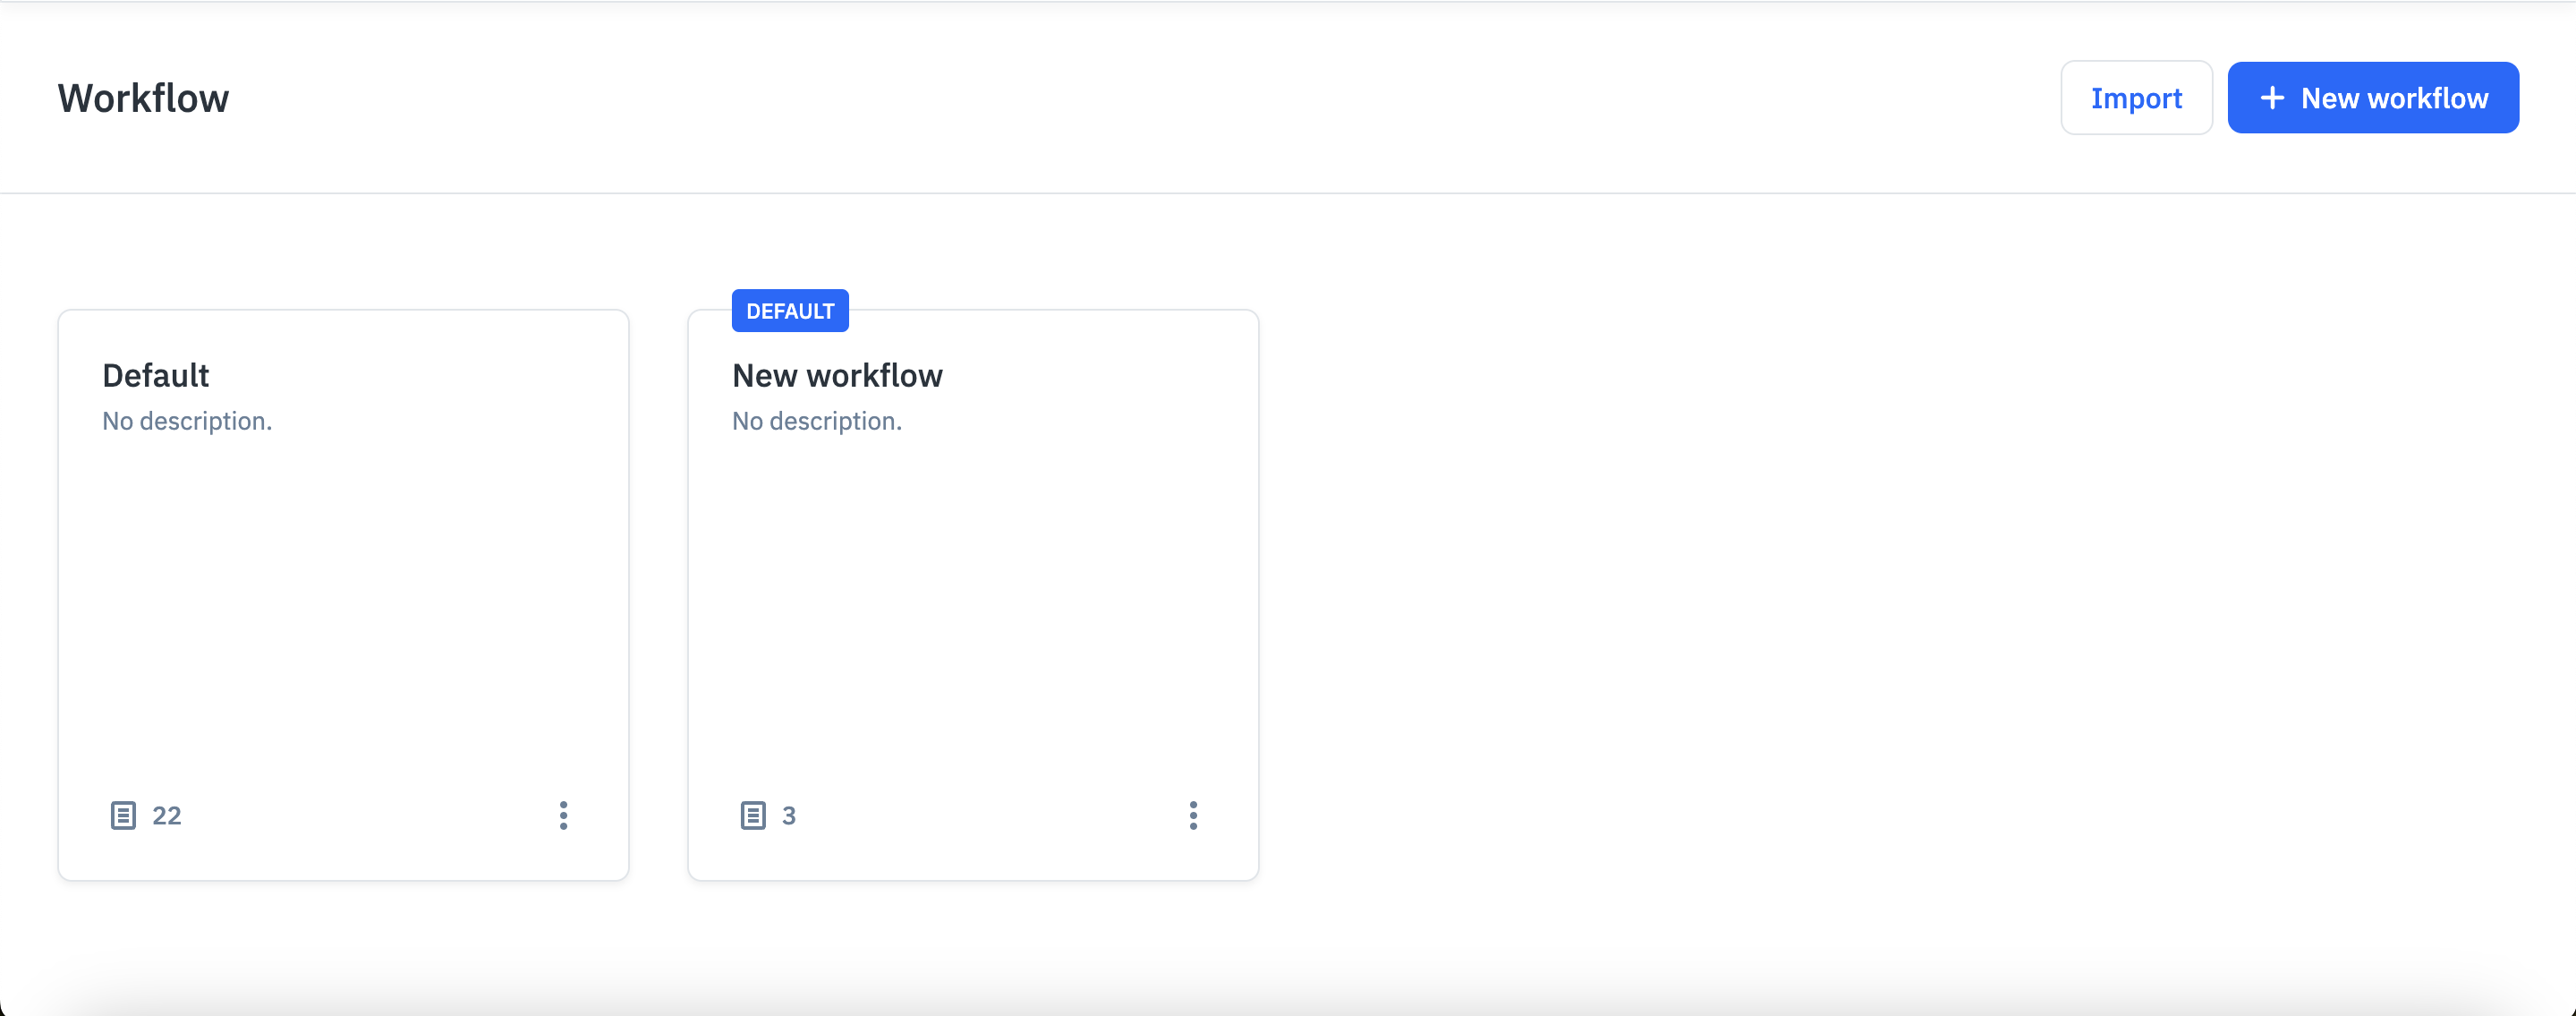Click the document icon beside the count 3
This screenshot has height=1016, width=2576.
[x=753, y=815]
